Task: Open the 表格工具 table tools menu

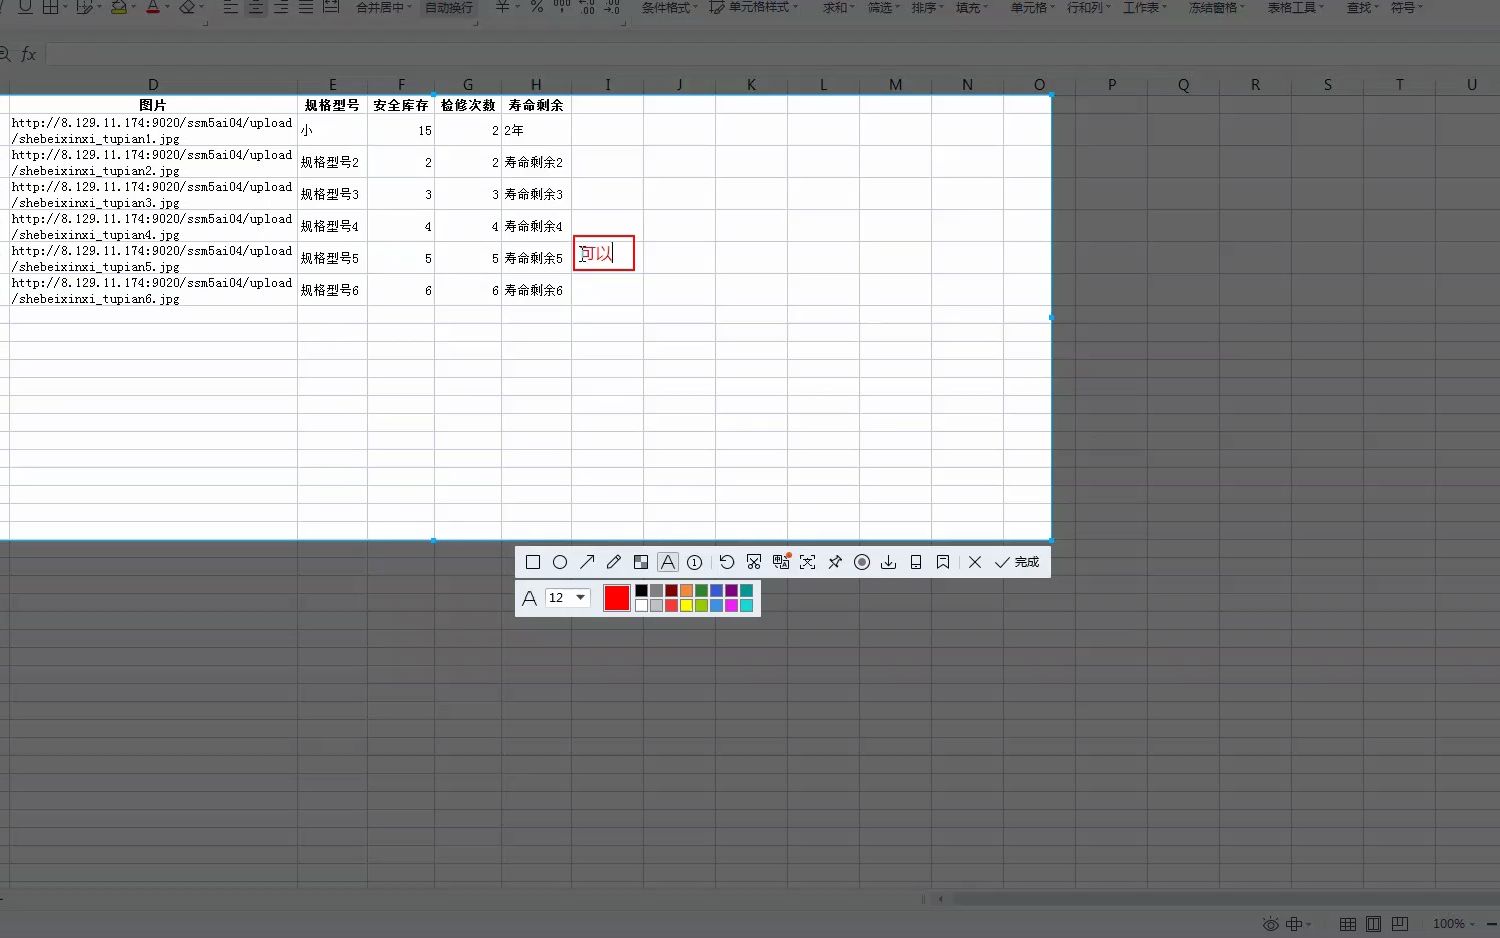Action: pyautogui.click(x=1295, y=7)
